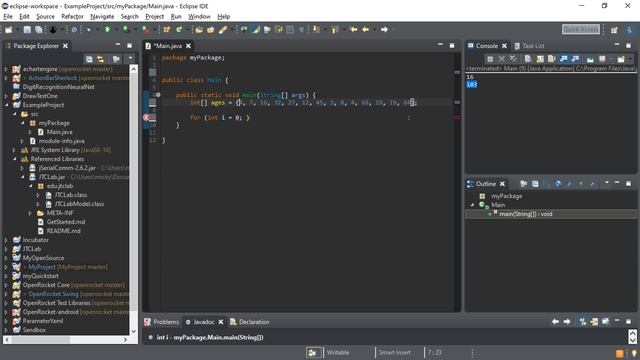Screen dimensions: 640x360
Task: Toggle Hide Non-Public Members in Outline
Action: (581, 184)
